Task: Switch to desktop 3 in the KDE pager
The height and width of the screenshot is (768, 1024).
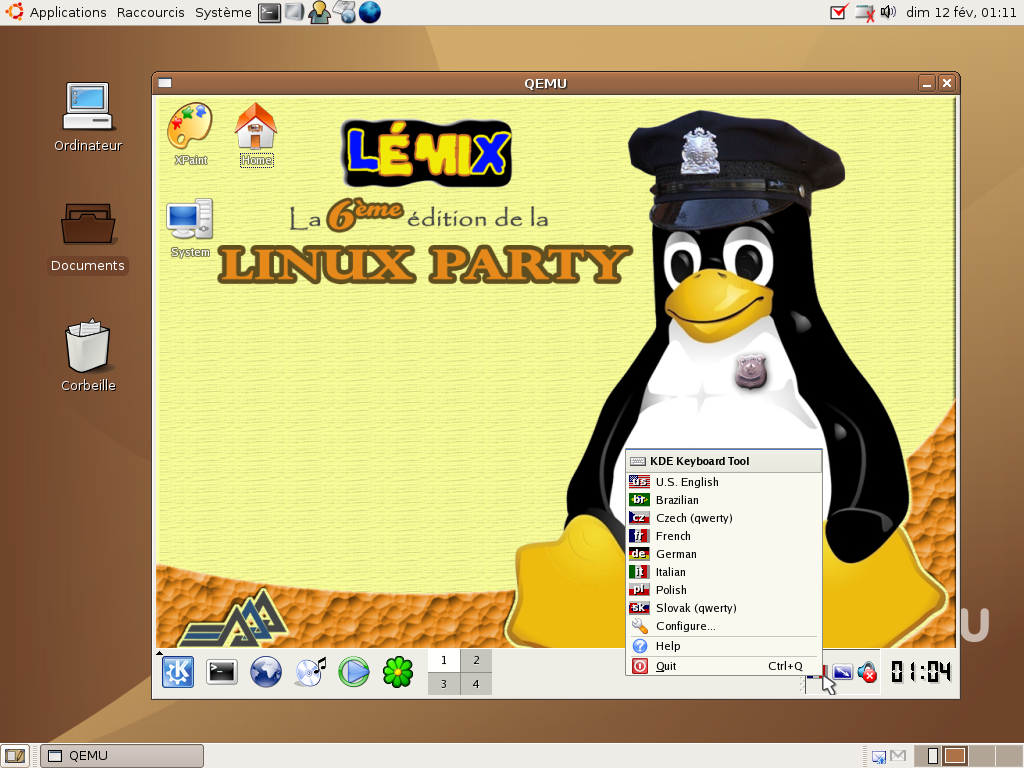Action: click(x=444, y=684)
